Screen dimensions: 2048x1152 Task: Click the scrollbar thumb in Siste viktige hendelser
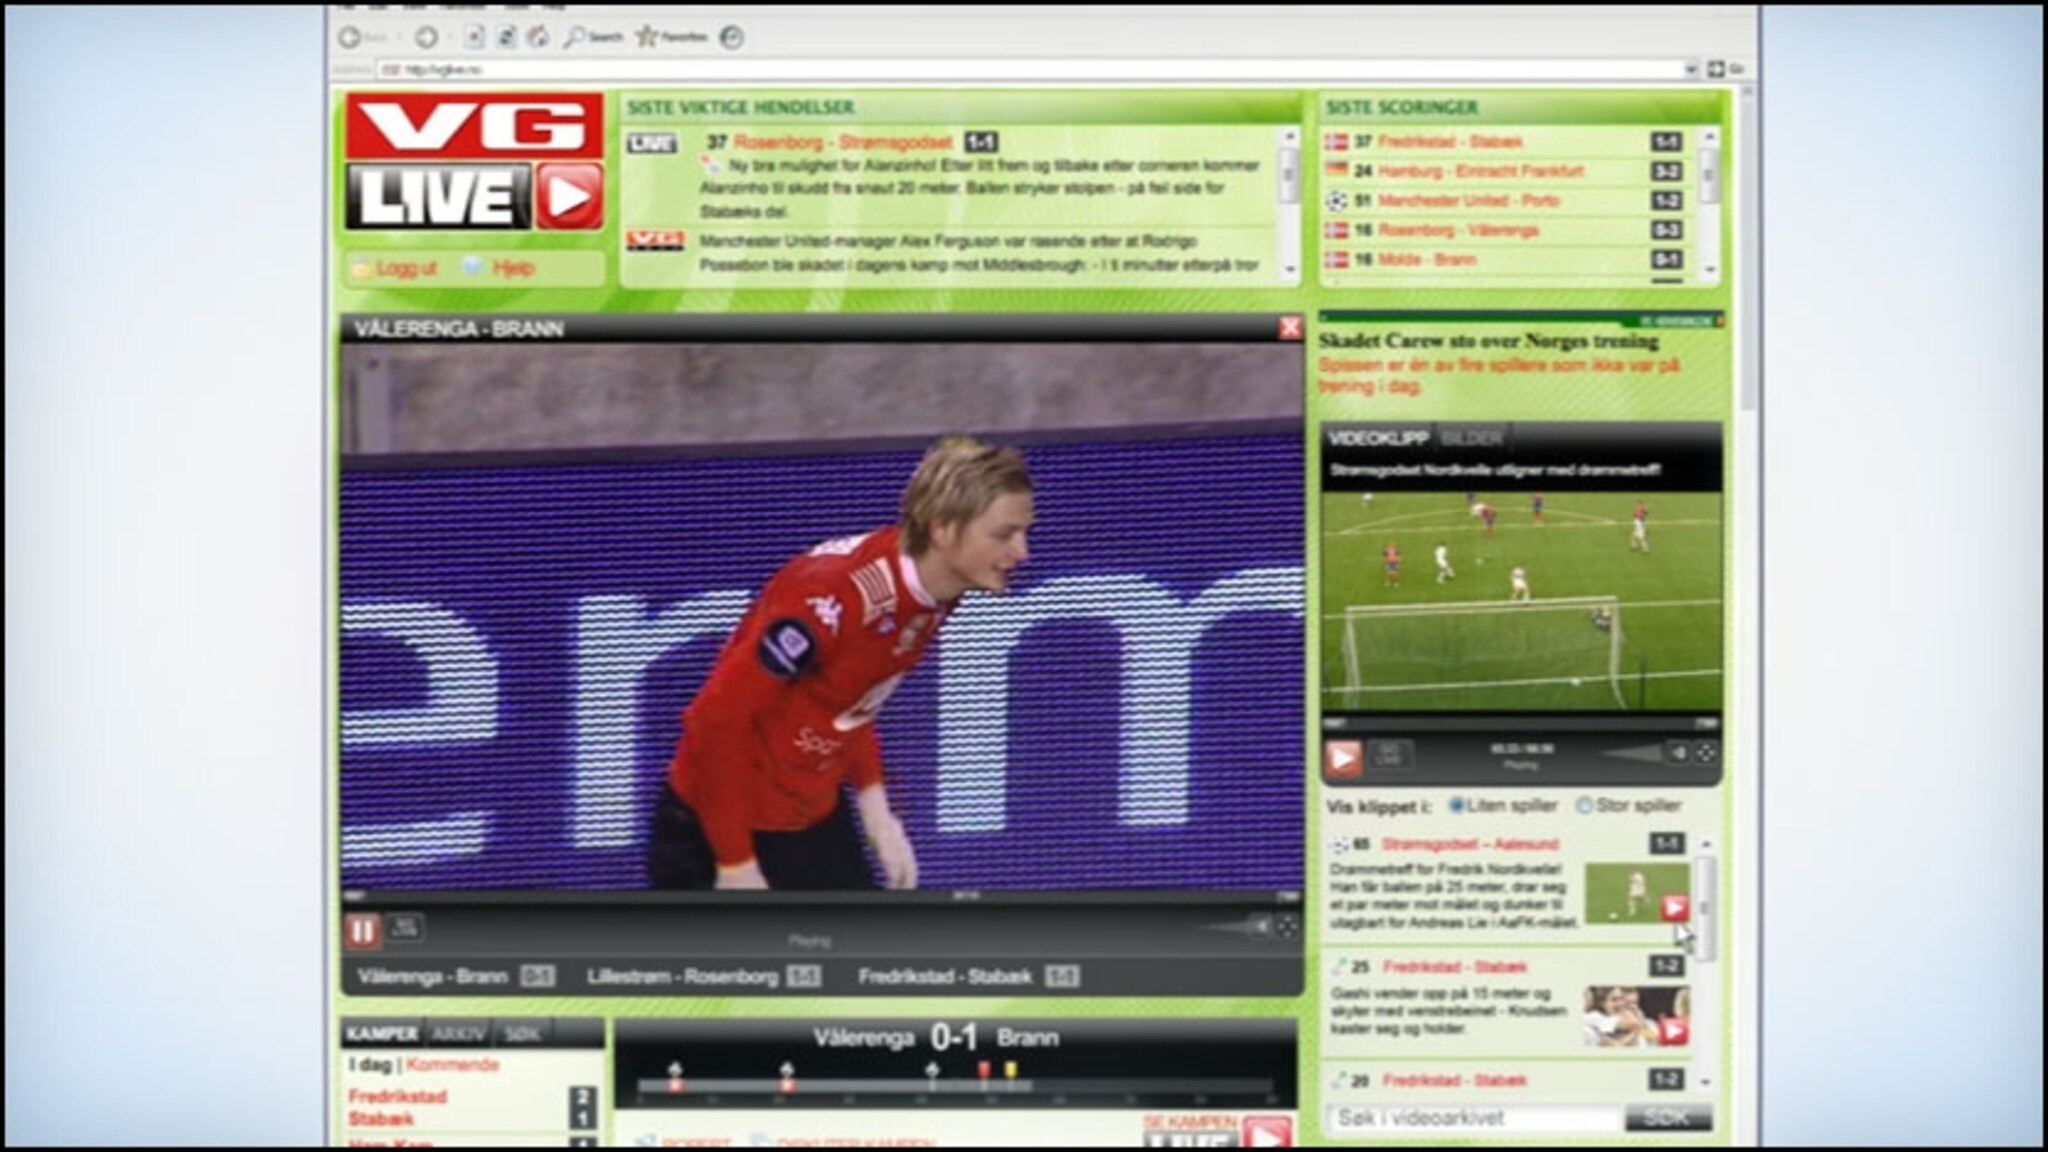click(1289, 175)
